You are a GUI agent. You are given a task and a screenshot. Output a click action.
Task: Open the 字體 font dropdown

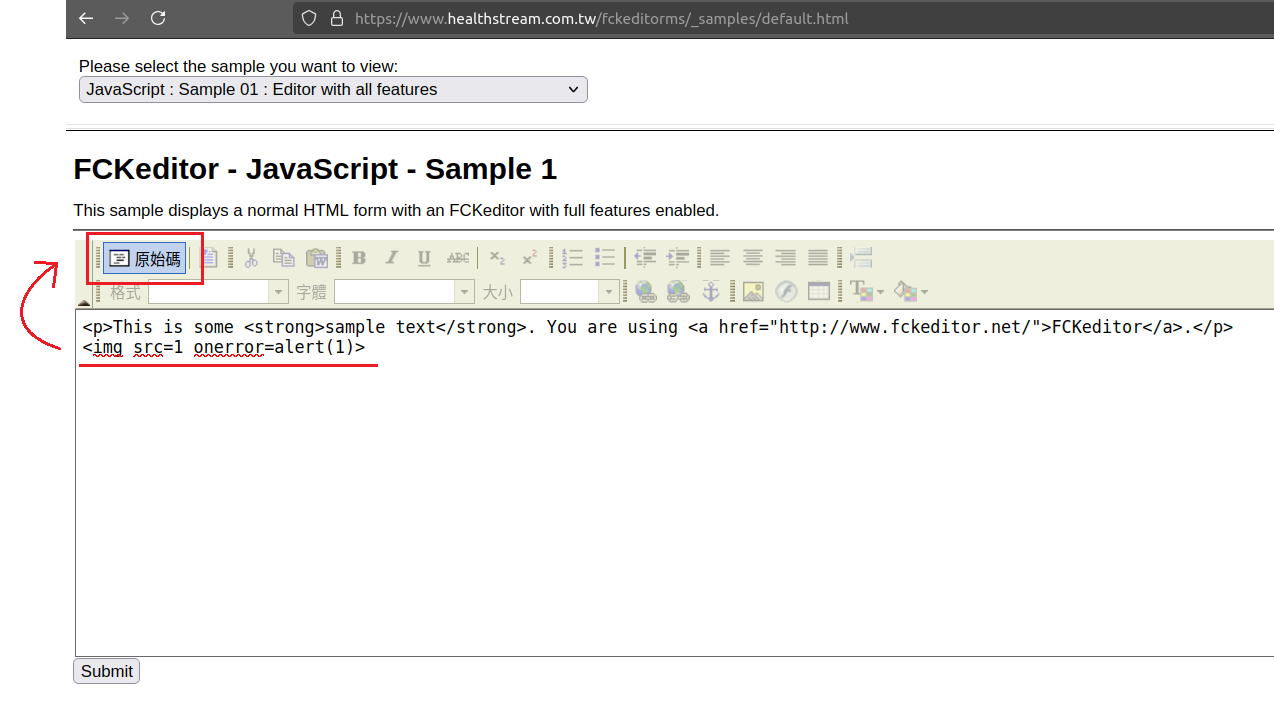404,291
